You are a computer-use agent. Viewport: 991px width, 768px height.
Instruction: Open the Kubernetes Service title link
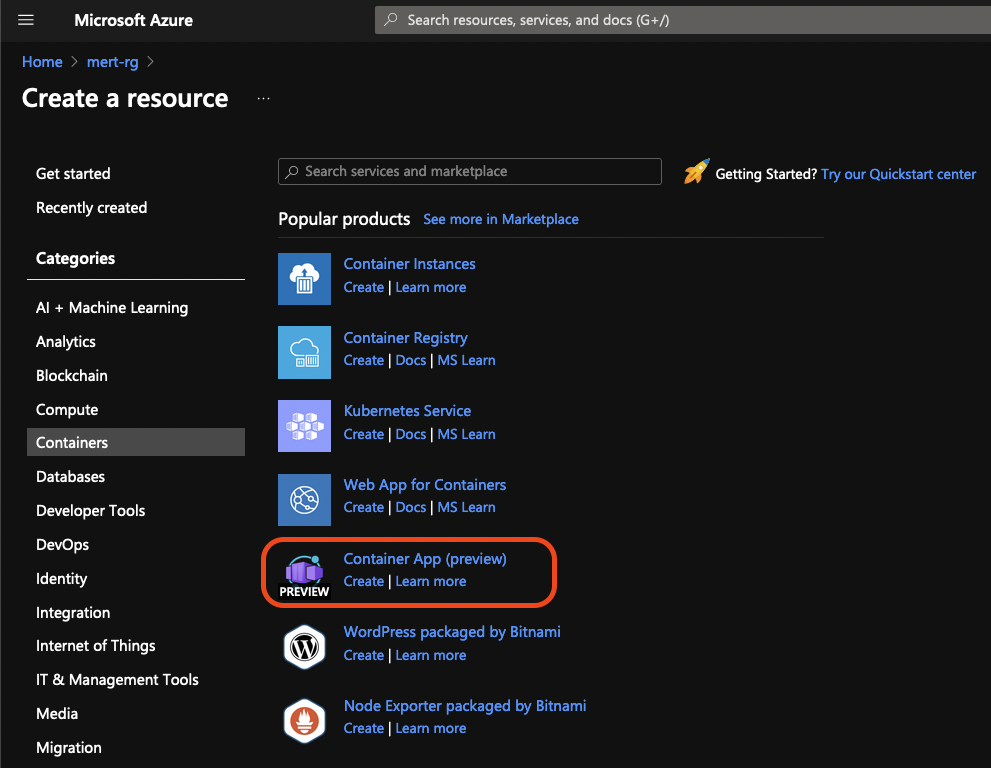(407, 411)
